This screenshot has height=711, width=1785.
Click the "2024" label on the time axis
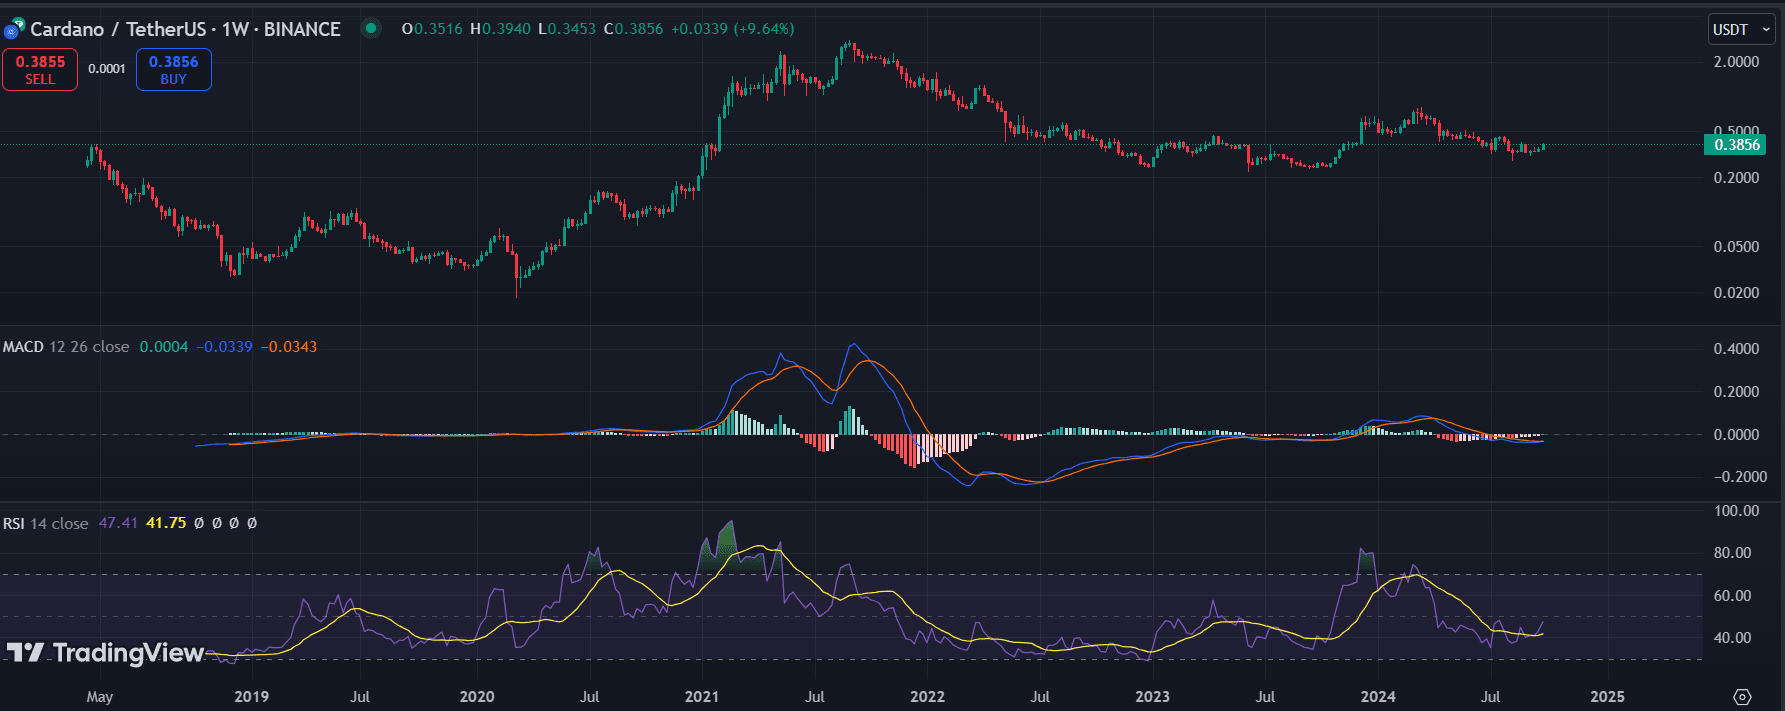[x=1378, y=697]
